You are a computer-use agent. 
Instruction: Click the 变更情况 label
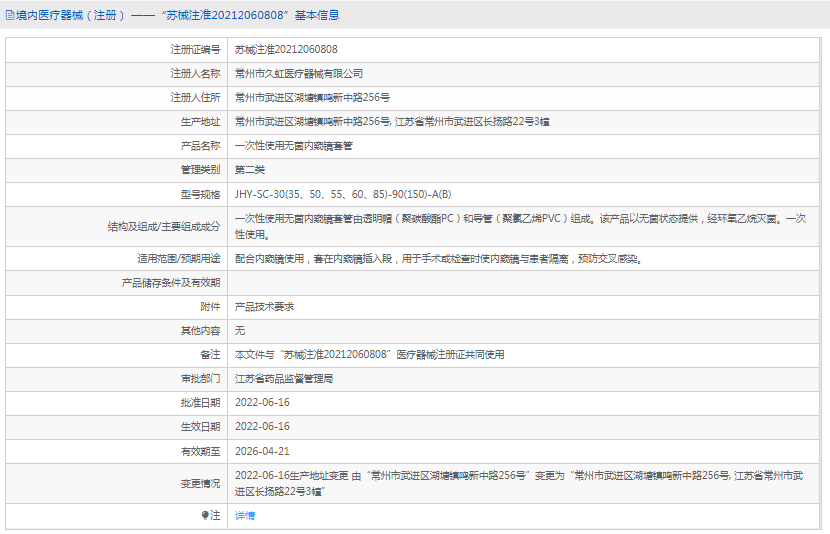pos(200,484)
